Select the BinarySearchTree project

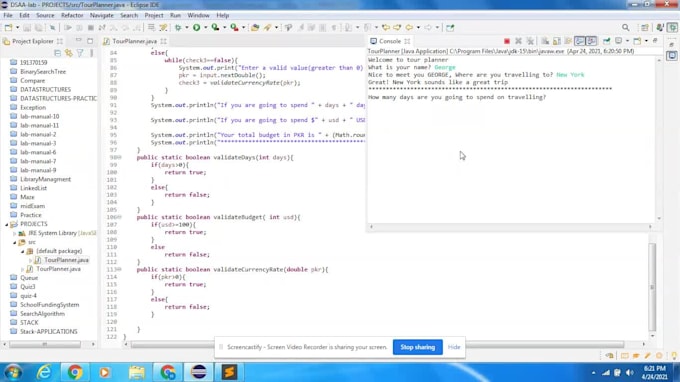(x=43, y=72)
